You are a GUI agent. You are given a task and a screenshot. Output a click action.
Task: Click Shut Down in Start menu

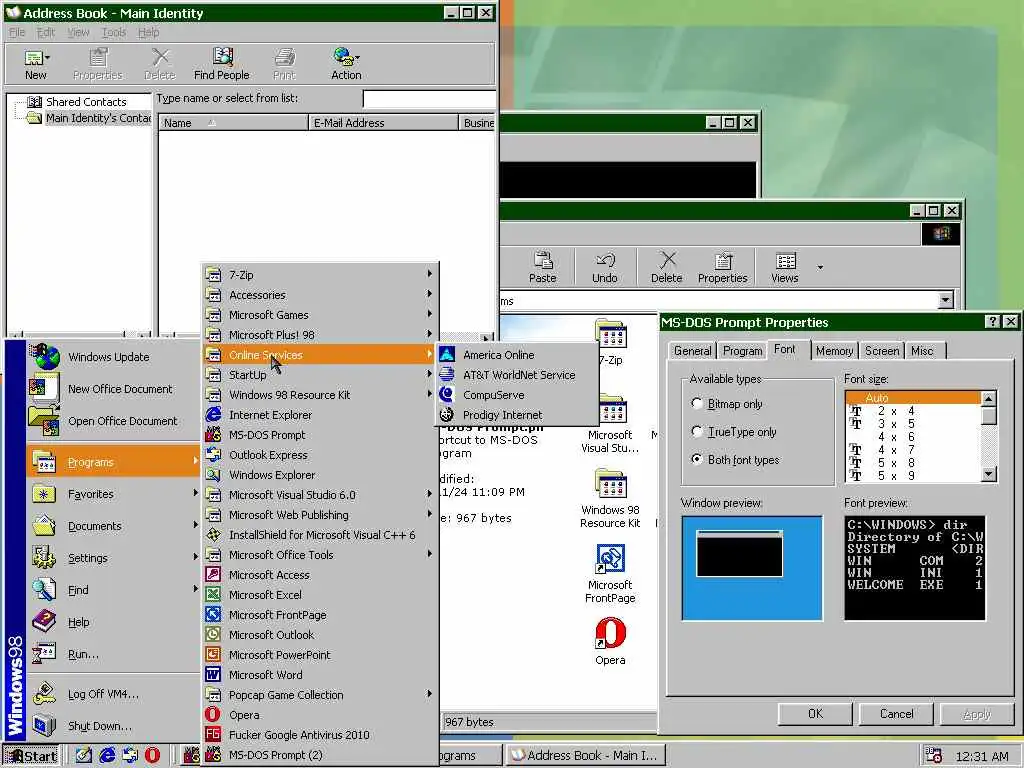(114, 726)
